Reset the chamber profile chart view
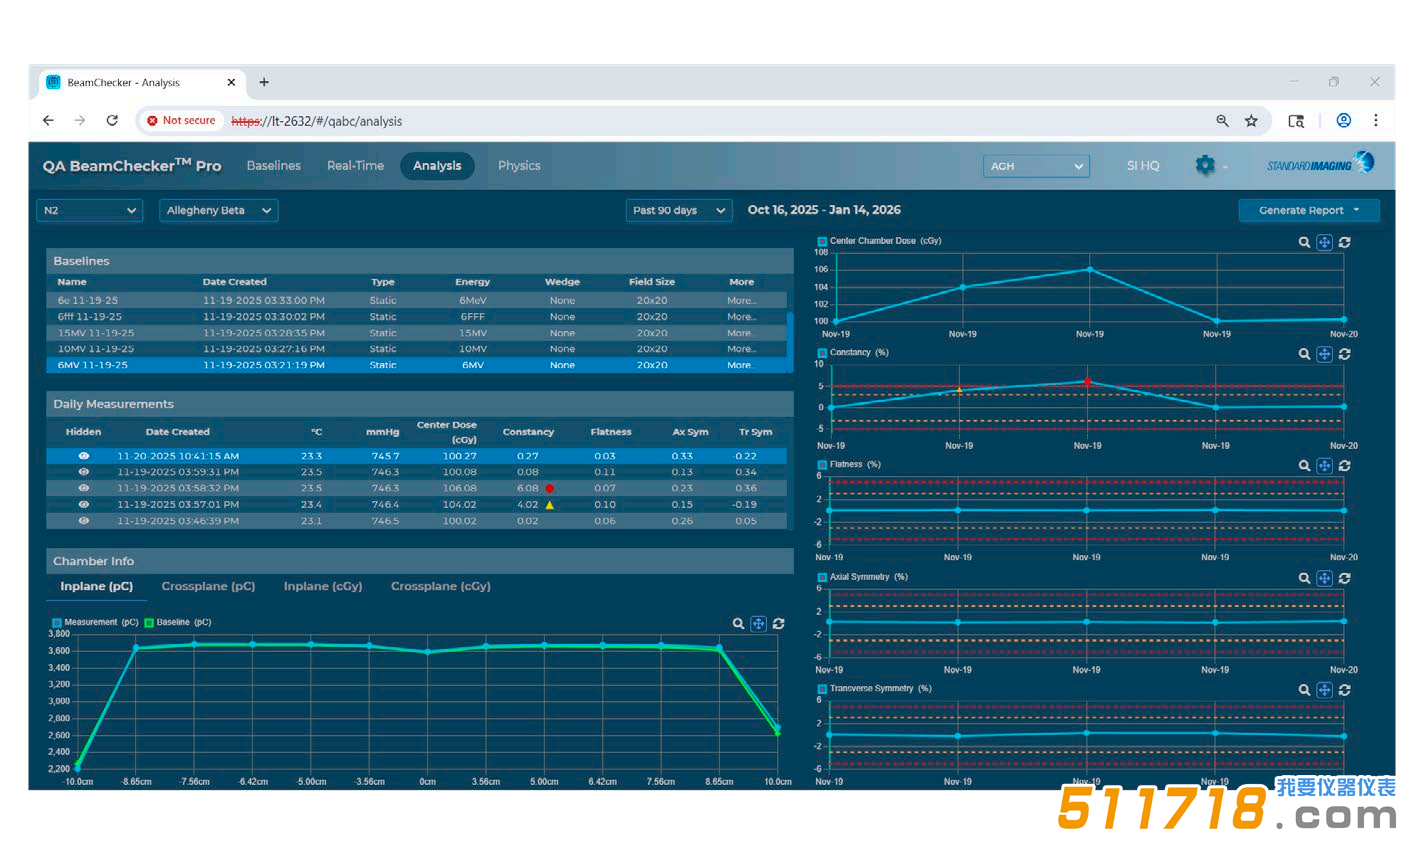Image resolution: width=1424 pixels, height=854 pixels. pyautogui.click(x=779, y=624)
